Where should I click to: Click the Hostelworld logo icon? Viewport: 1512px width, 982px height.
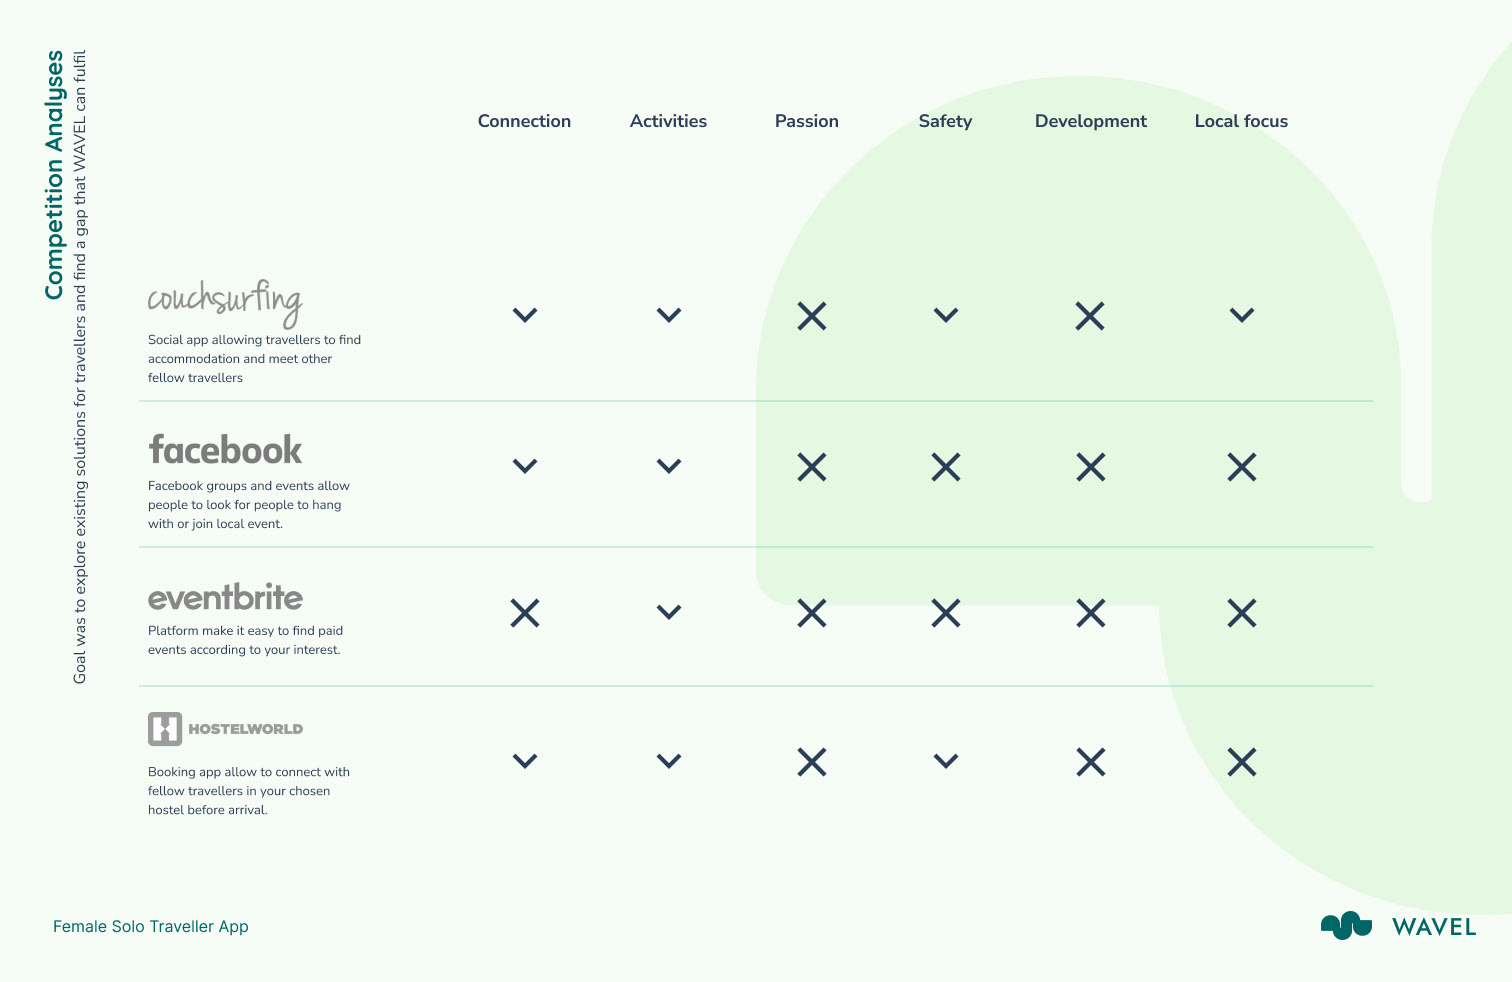(165, 729)
